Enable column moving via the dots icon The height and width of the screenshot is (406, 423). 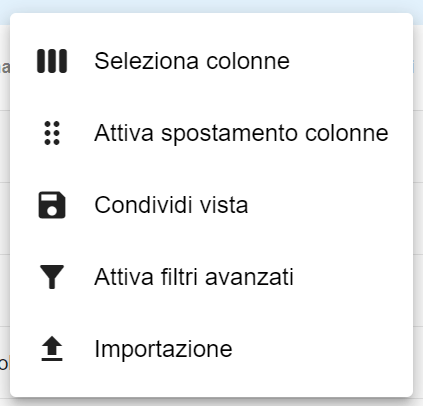coord(52,133)
